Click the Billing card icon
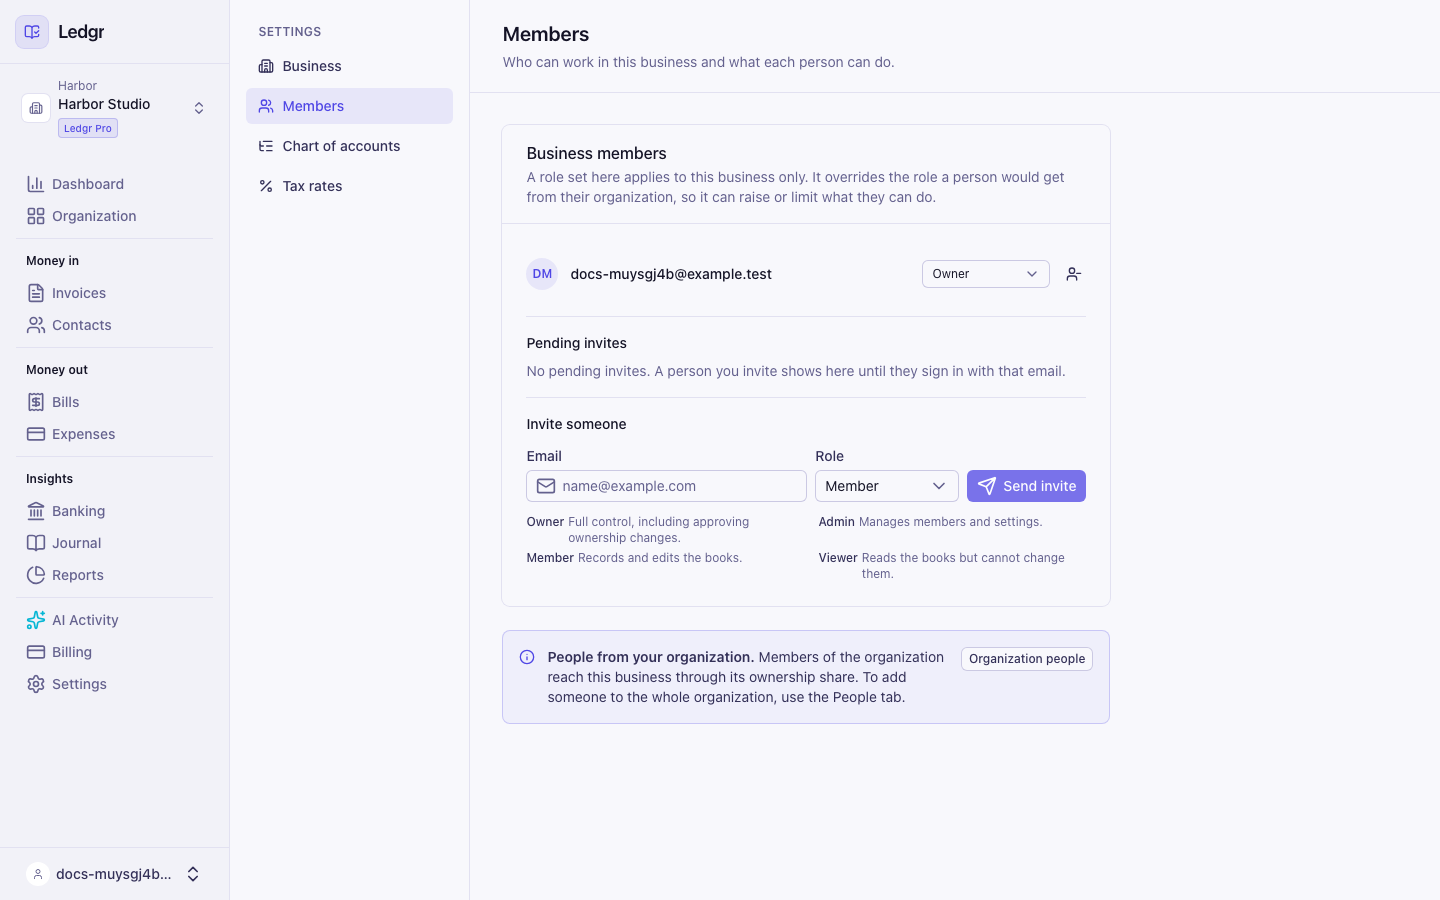Screen dimensions: 1440x900 tap(36, 652)
